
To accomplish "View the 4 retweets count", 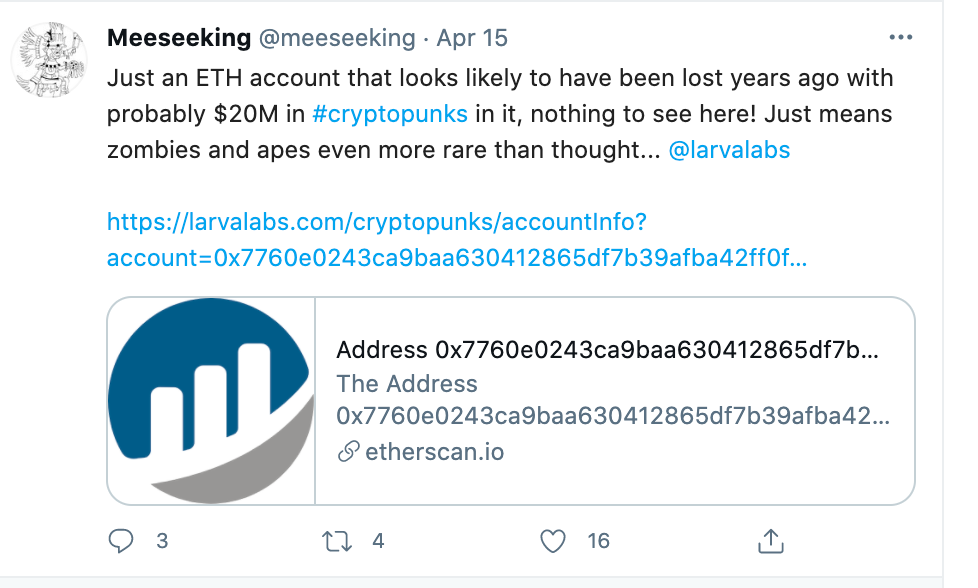I will tap(378, 541).
